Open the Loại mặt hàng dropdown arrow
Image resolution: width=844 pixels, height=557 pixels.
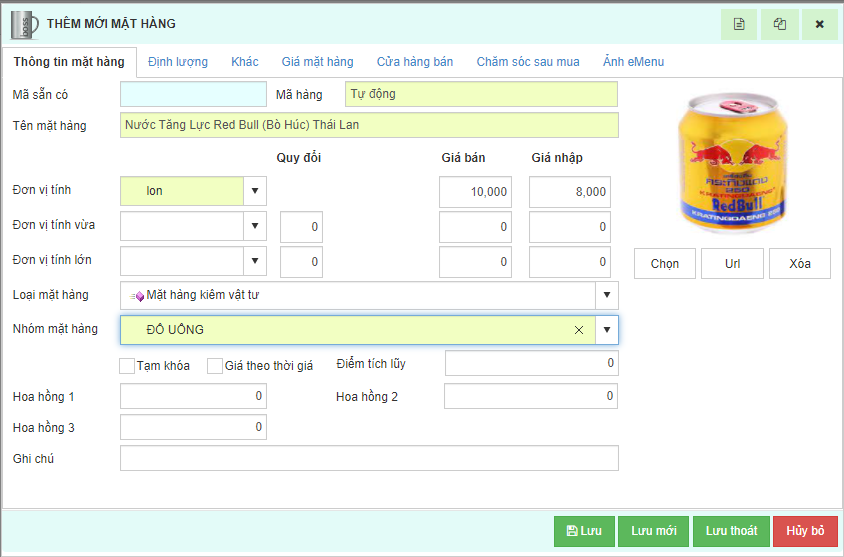tap(607, 295)
